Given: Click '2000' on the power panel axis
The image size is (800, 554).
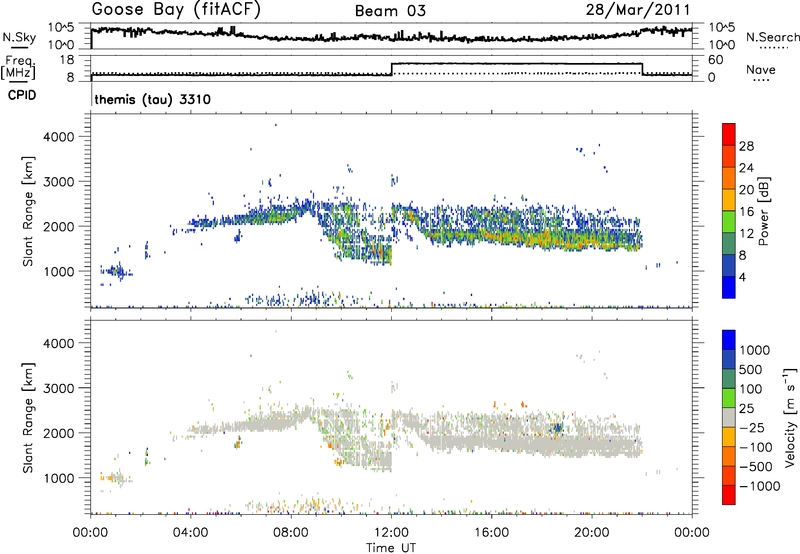Looking at the screenshot, I should (59, 226).
